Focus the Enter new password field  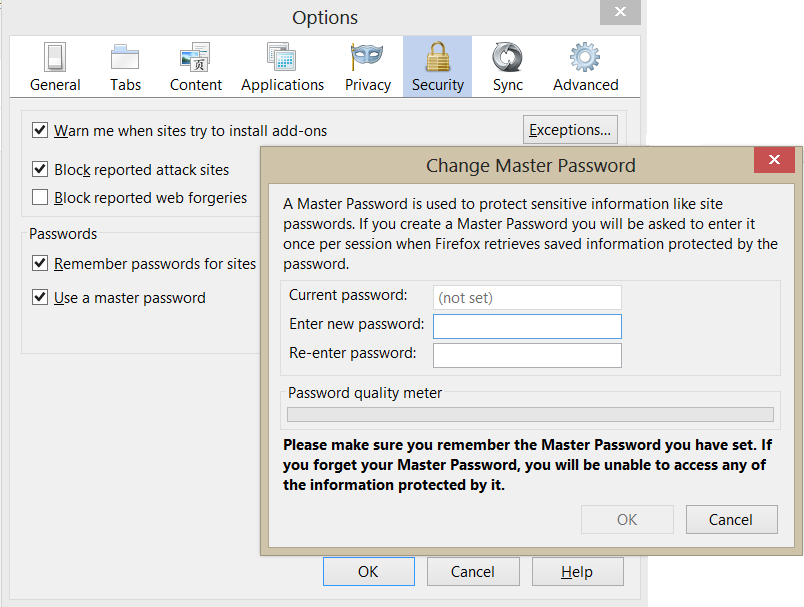(x=527, y=326)
